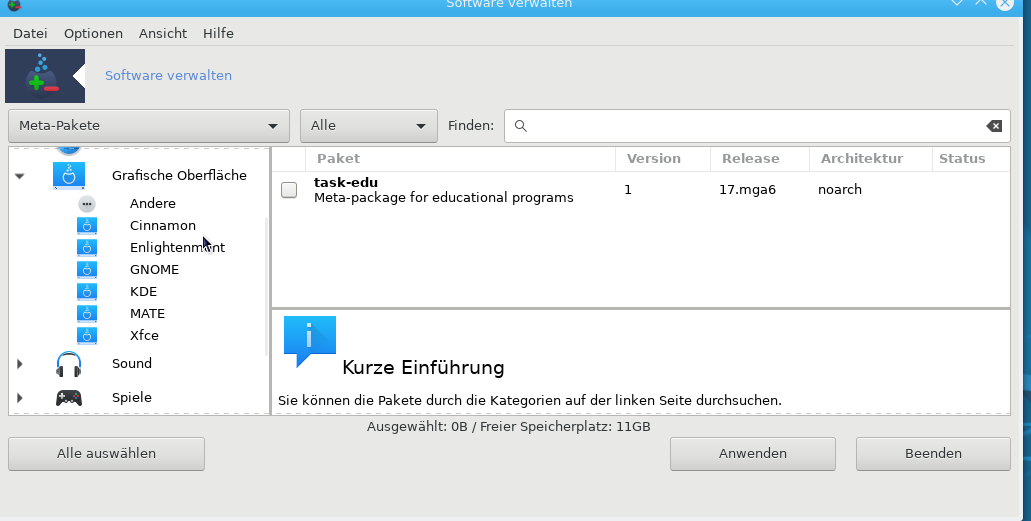Screen dimensions: 1031x521
Task: Expand the Sound category
Action: [19, 364]
